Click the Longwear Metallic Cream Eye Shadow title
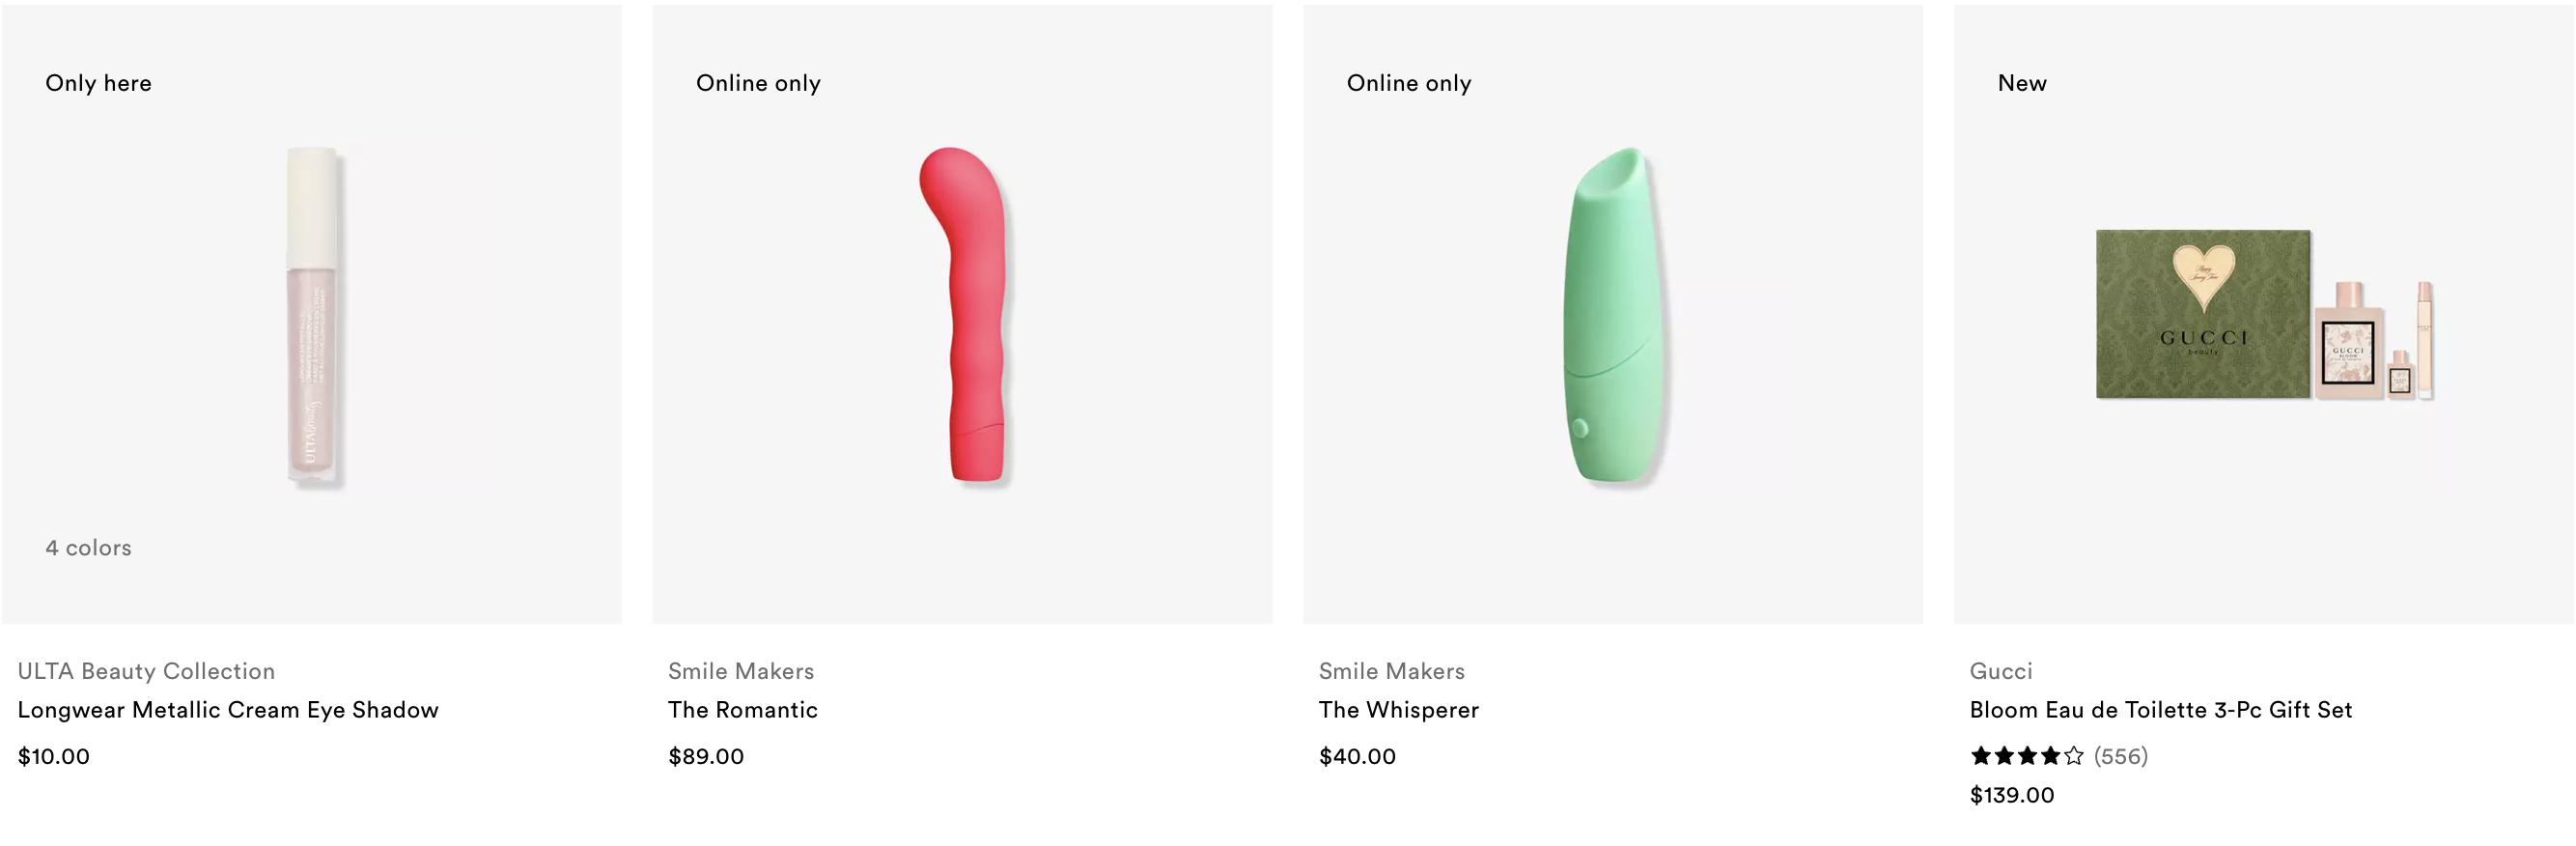The width and height of the screenshot is (2576, 846). coord(228,710)
